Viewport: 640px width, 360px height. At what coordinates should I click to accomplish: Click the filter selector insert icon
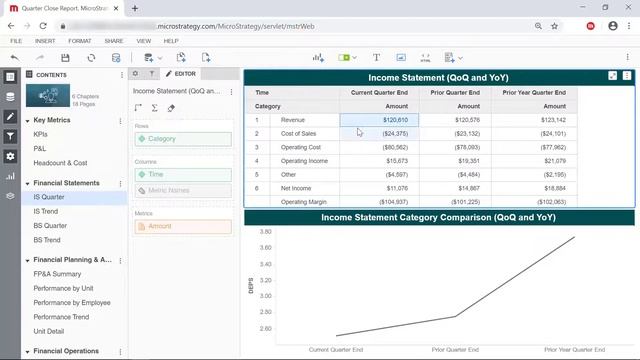pos(344,58)
